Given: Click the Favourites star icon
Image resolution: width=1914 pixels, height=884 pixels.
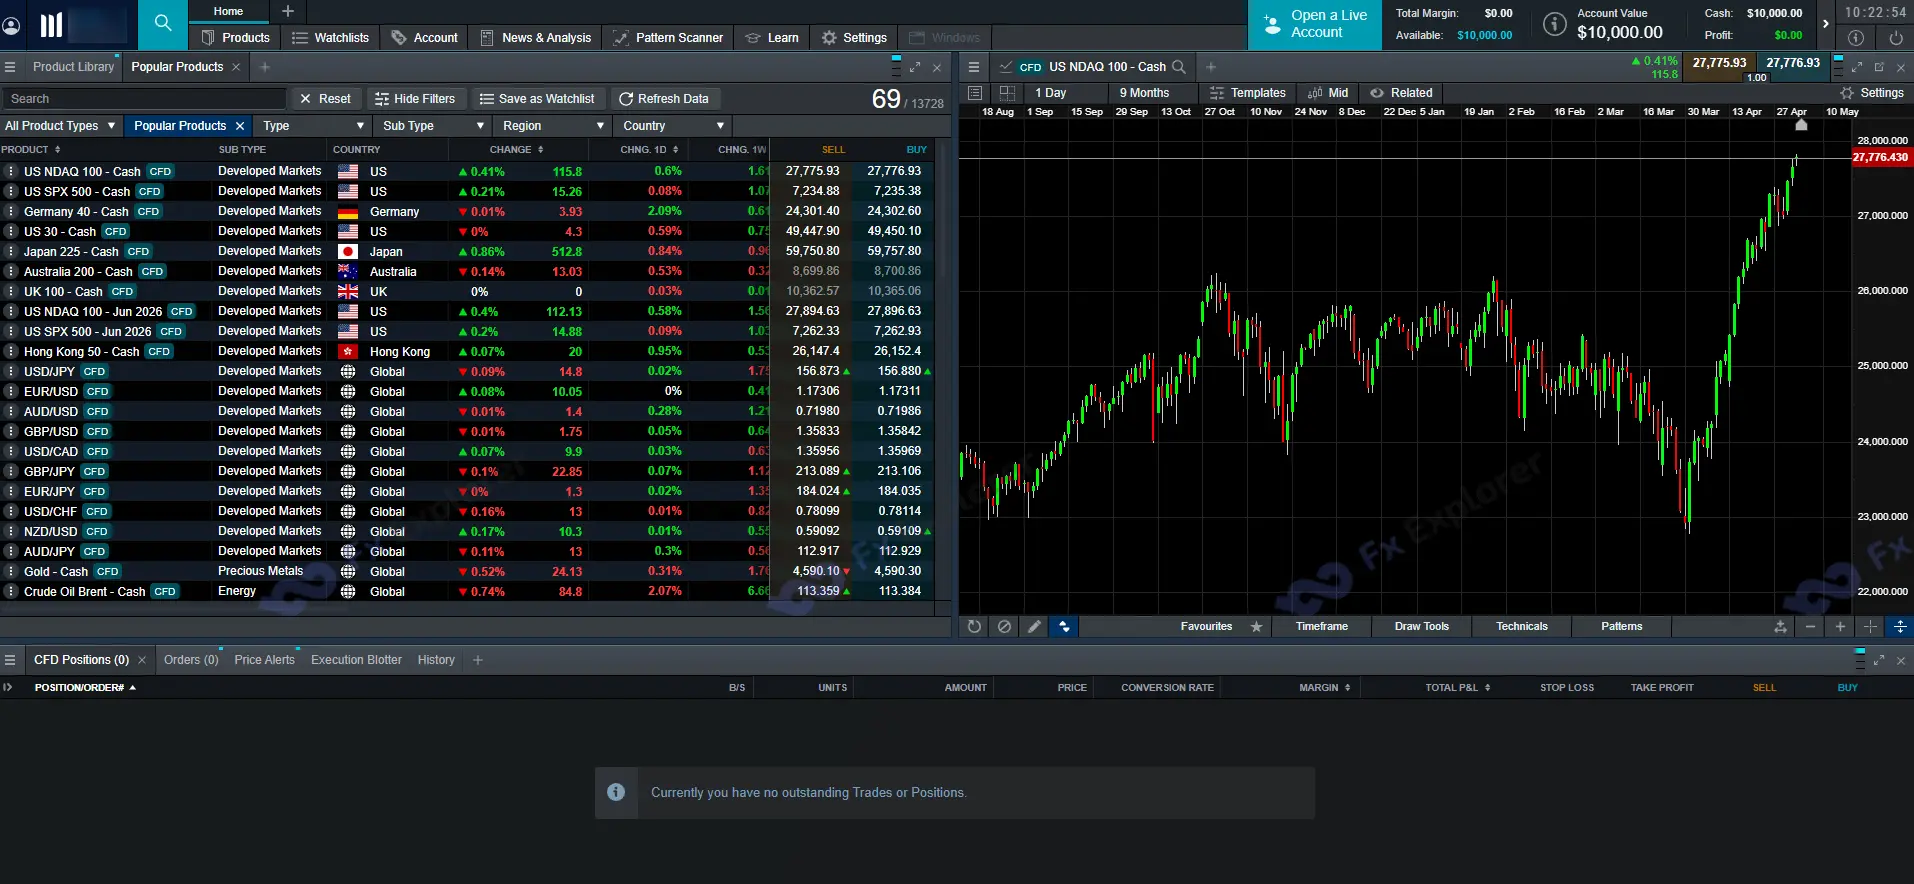Looking at the screenshot, I should 1257,627.
